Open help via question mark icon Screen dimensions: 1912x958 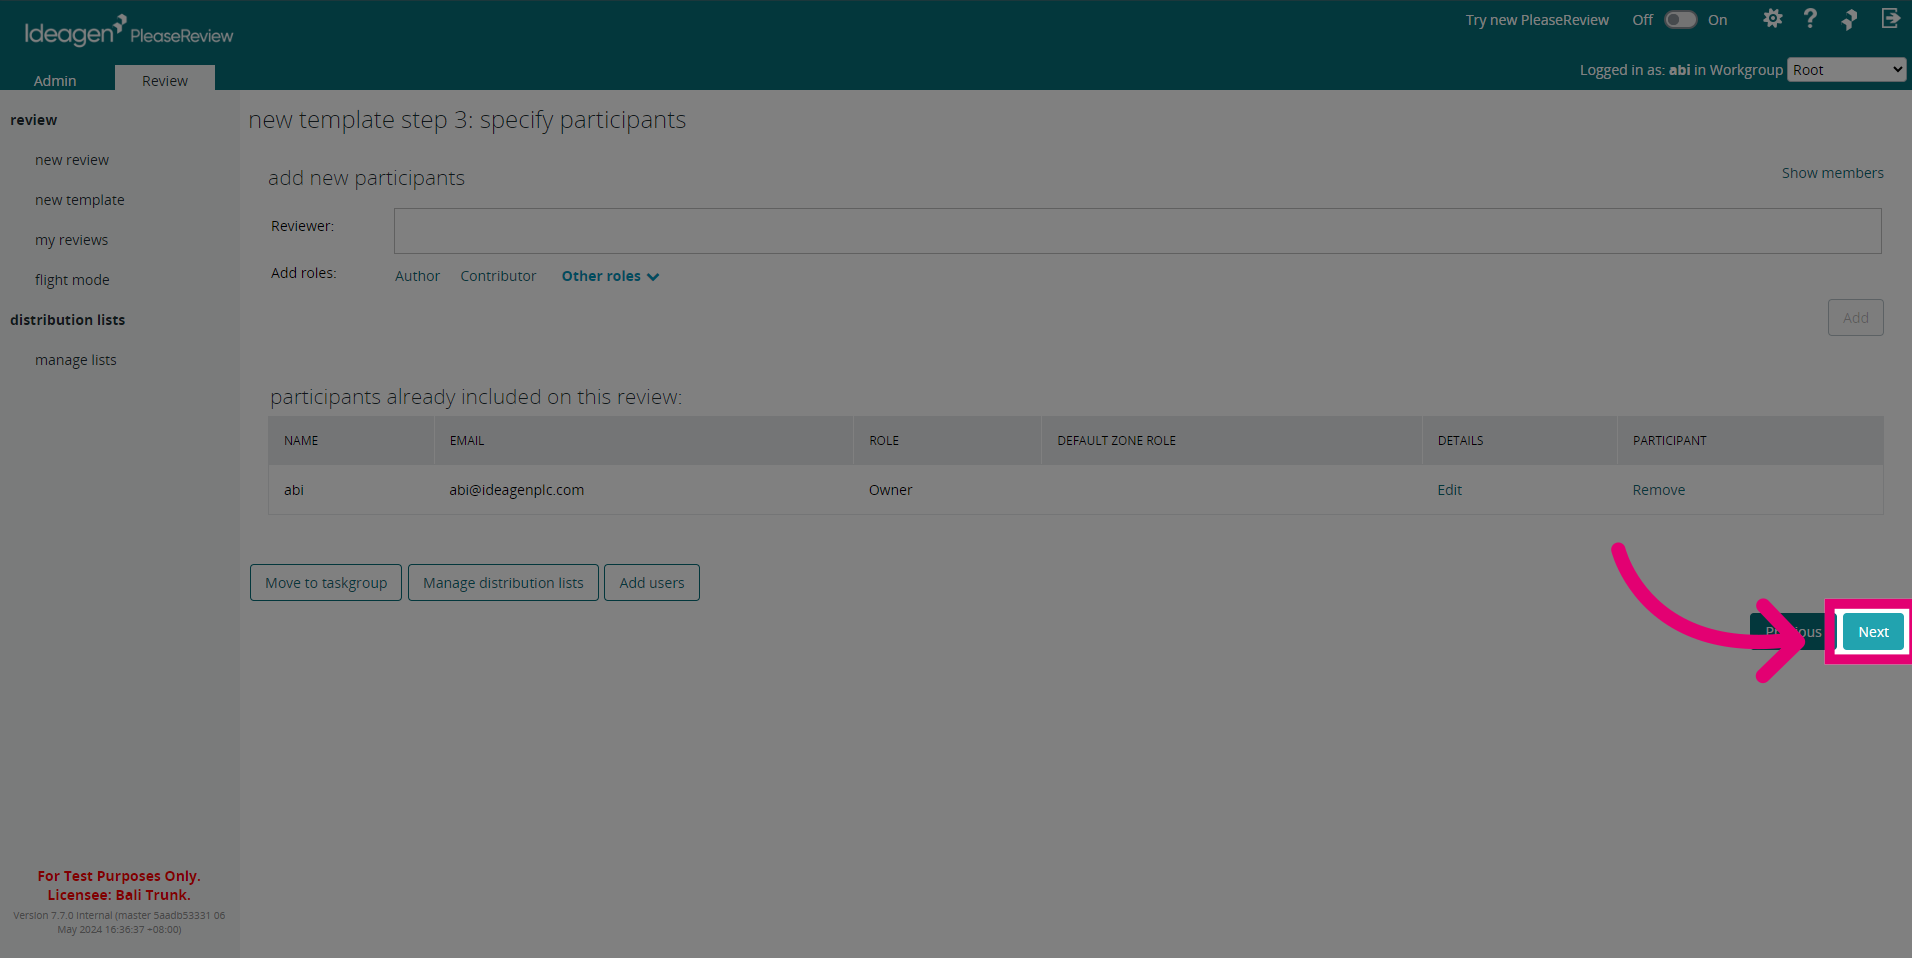(1810, 19)
